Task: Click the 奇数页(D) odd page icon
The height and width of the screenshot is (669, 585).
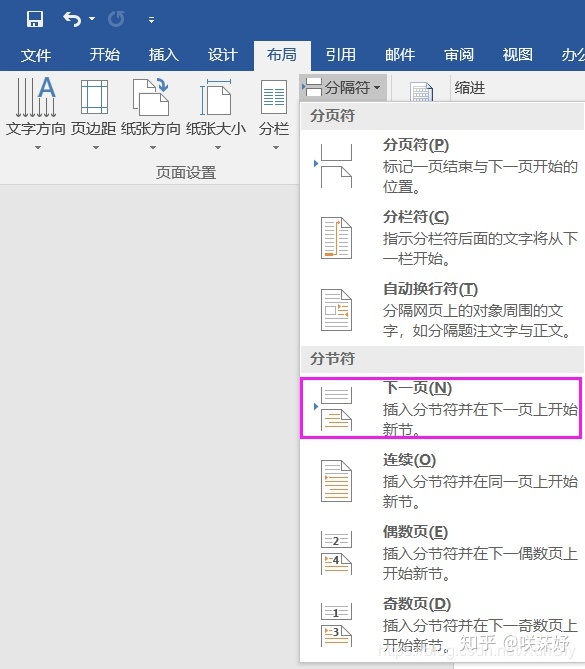Action: tap(336, 625)
